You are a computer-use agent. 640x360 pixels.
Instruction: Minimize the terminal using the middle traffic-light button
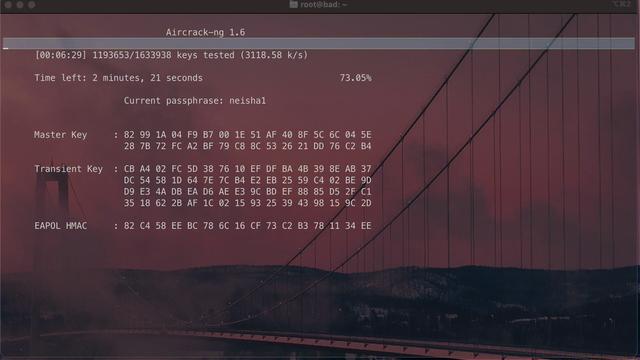point(20,5)
